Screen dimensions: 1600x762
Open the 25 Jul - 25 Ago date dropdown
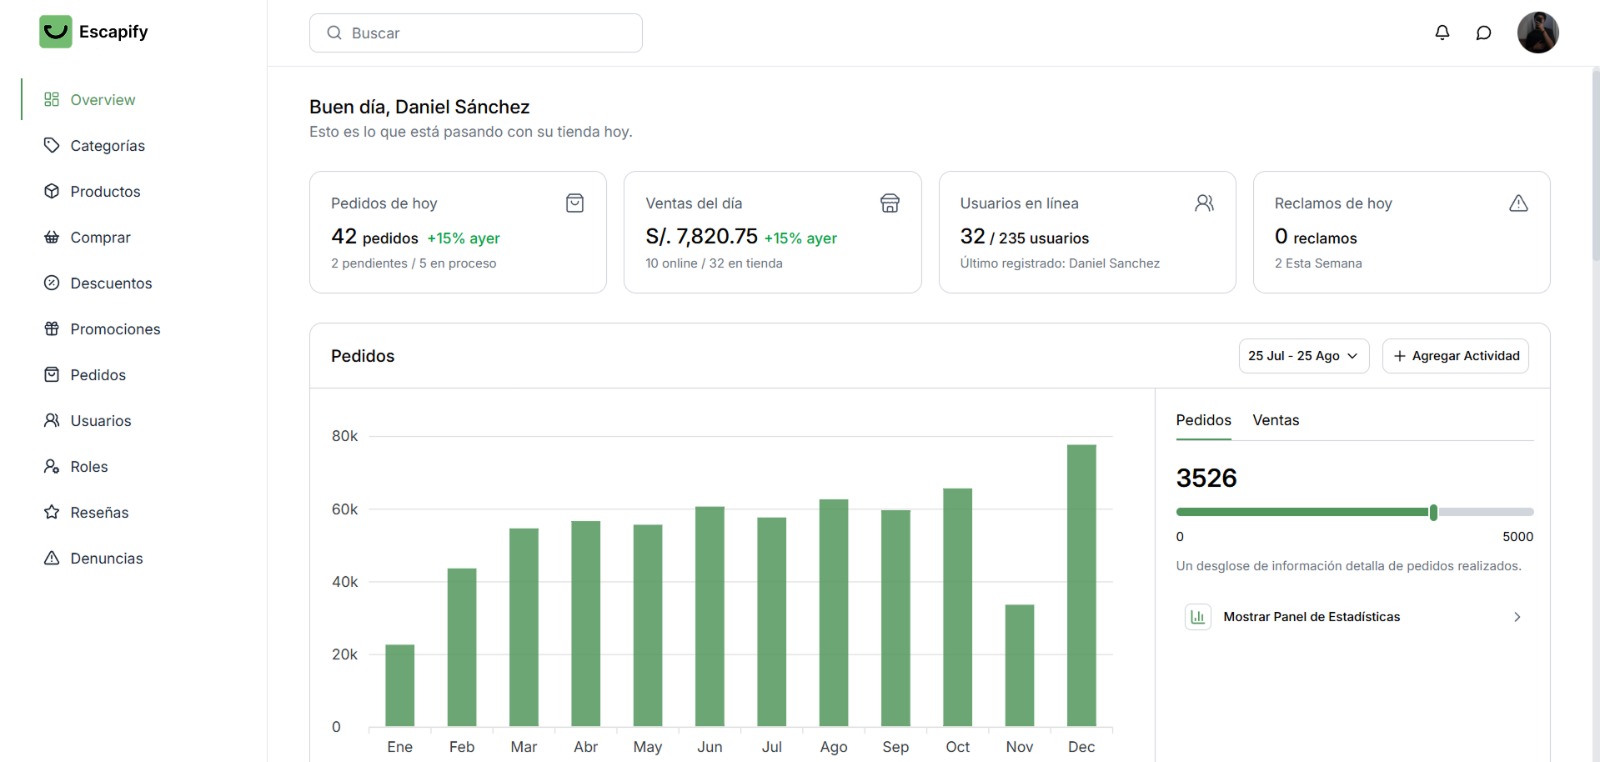tap(1303, 356)
